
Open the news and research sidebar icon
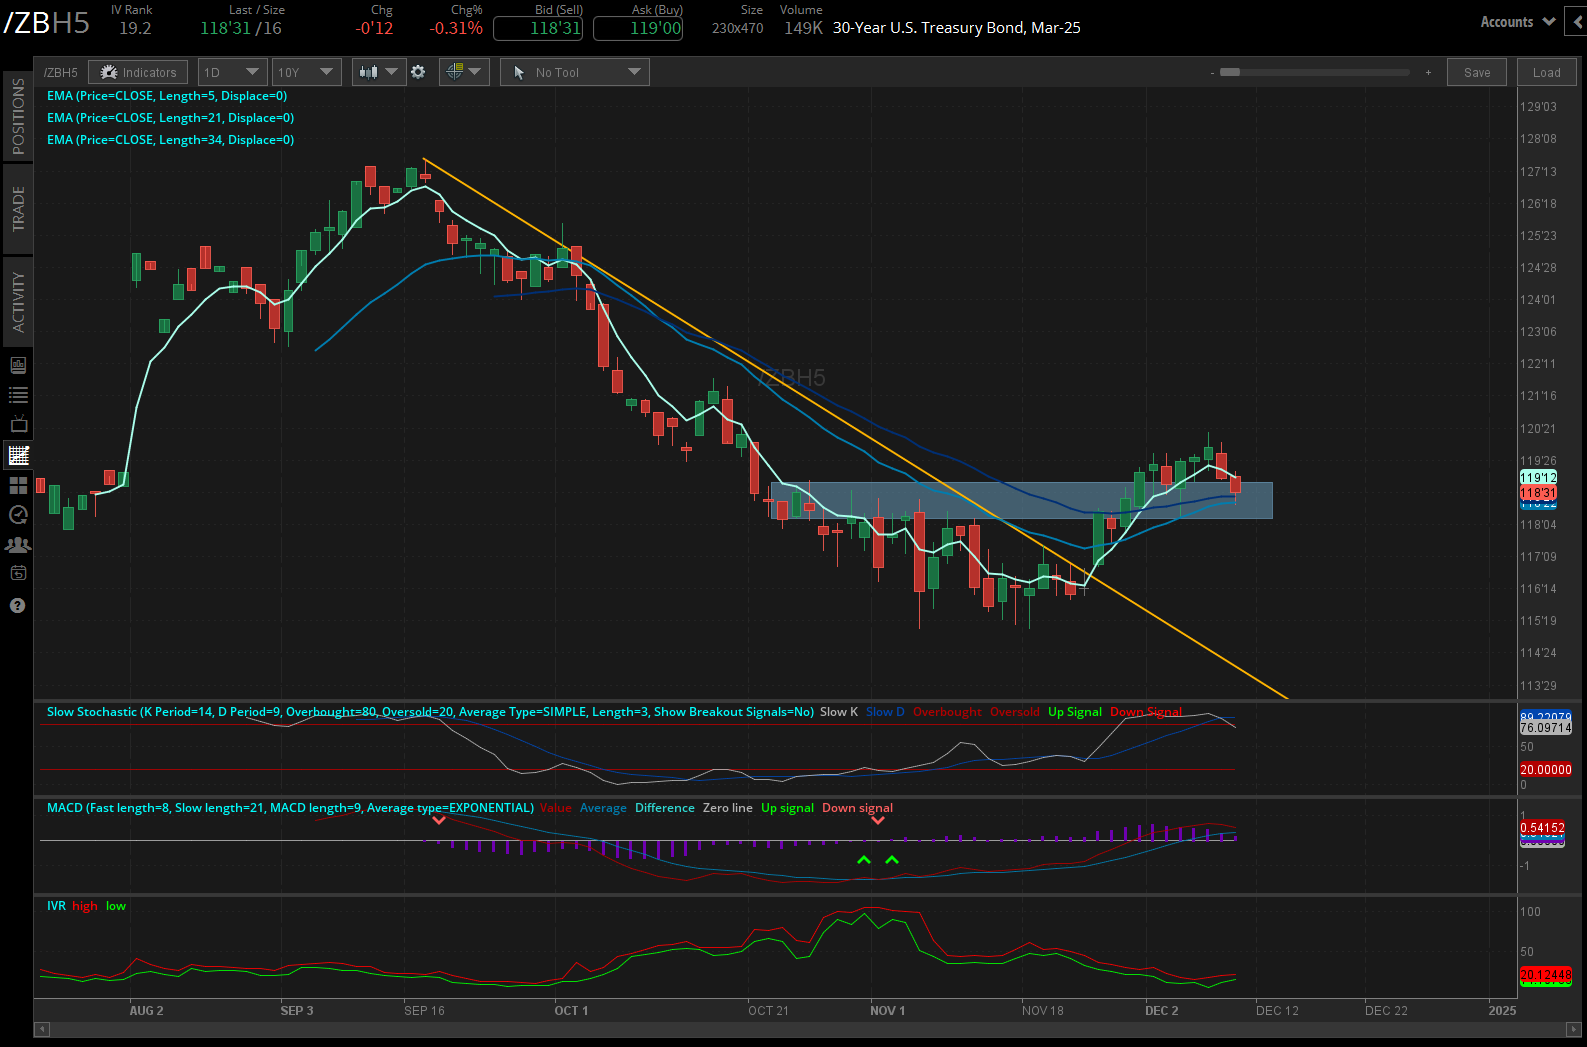point(18,365)
